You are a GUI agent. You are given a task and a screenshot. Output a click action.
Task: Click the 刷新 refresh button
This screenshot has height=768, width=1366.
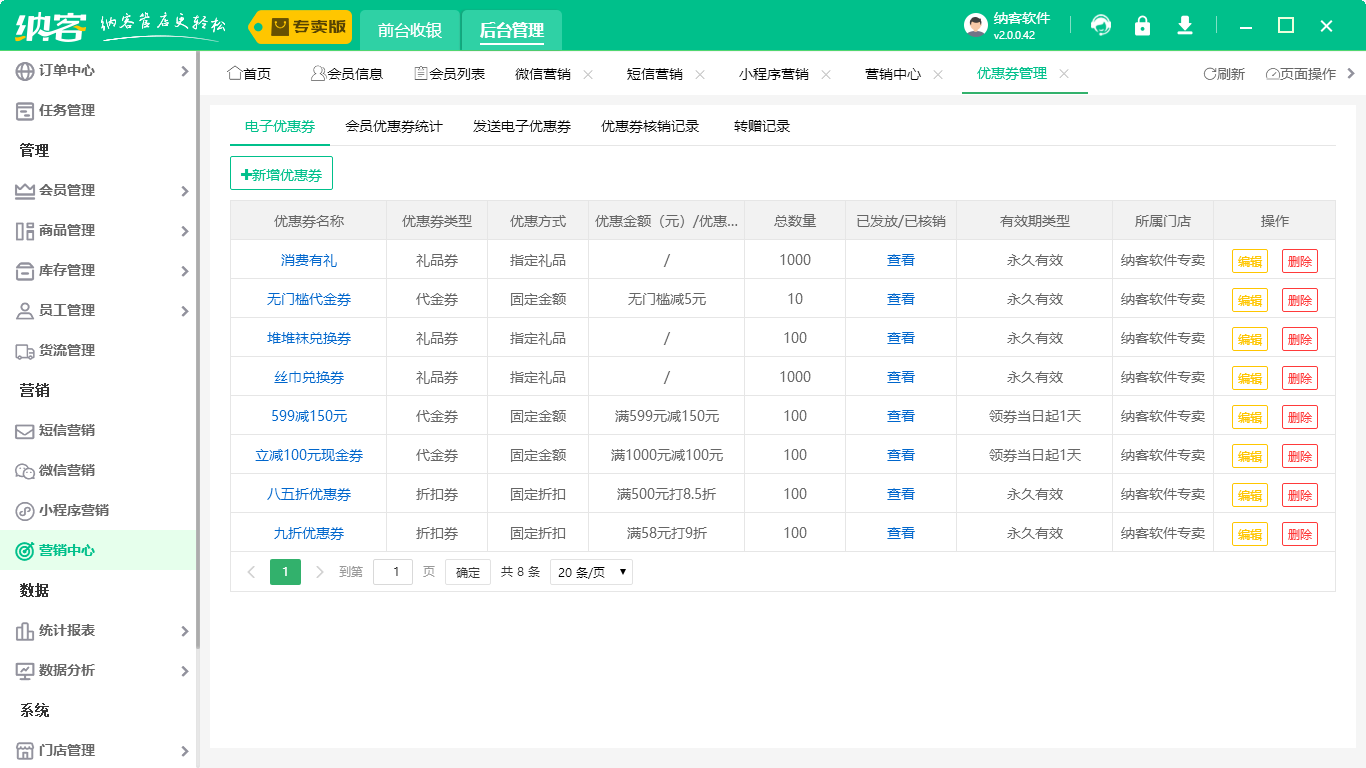tap(1224, 74)
